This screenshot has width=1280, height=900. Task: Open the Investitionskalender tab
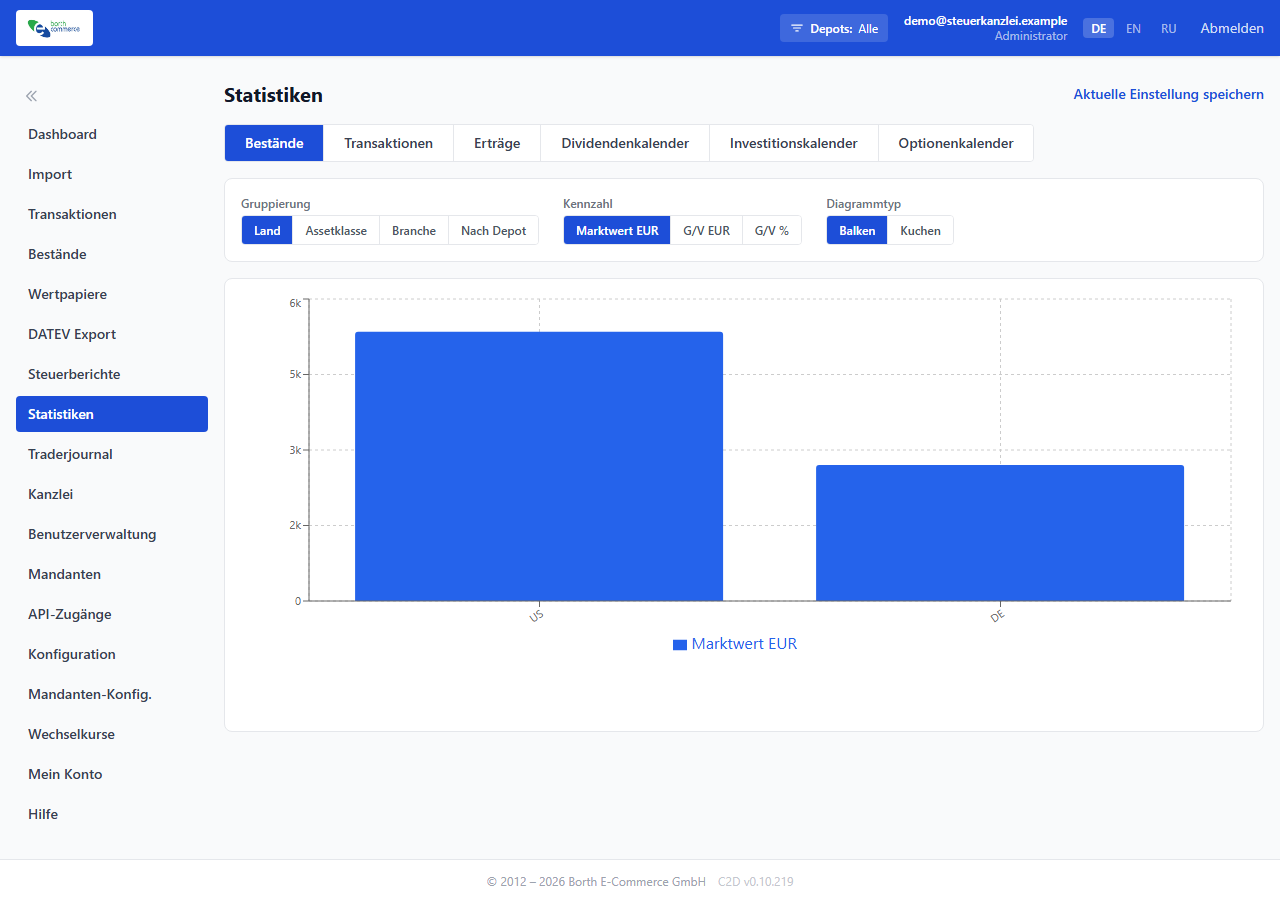(x=794, y=143)
